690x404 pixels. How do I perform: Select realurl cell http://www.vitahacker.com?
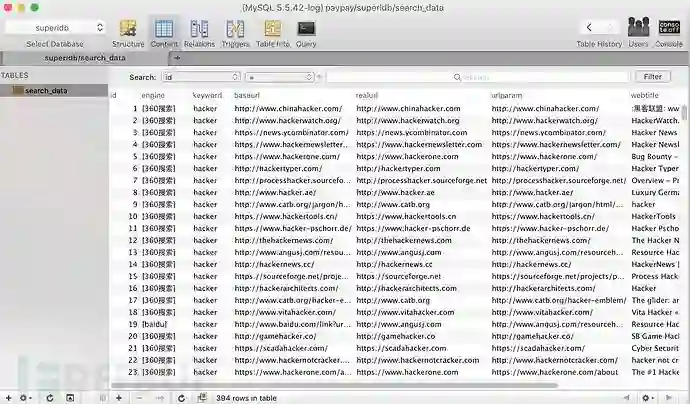[405, 312]
